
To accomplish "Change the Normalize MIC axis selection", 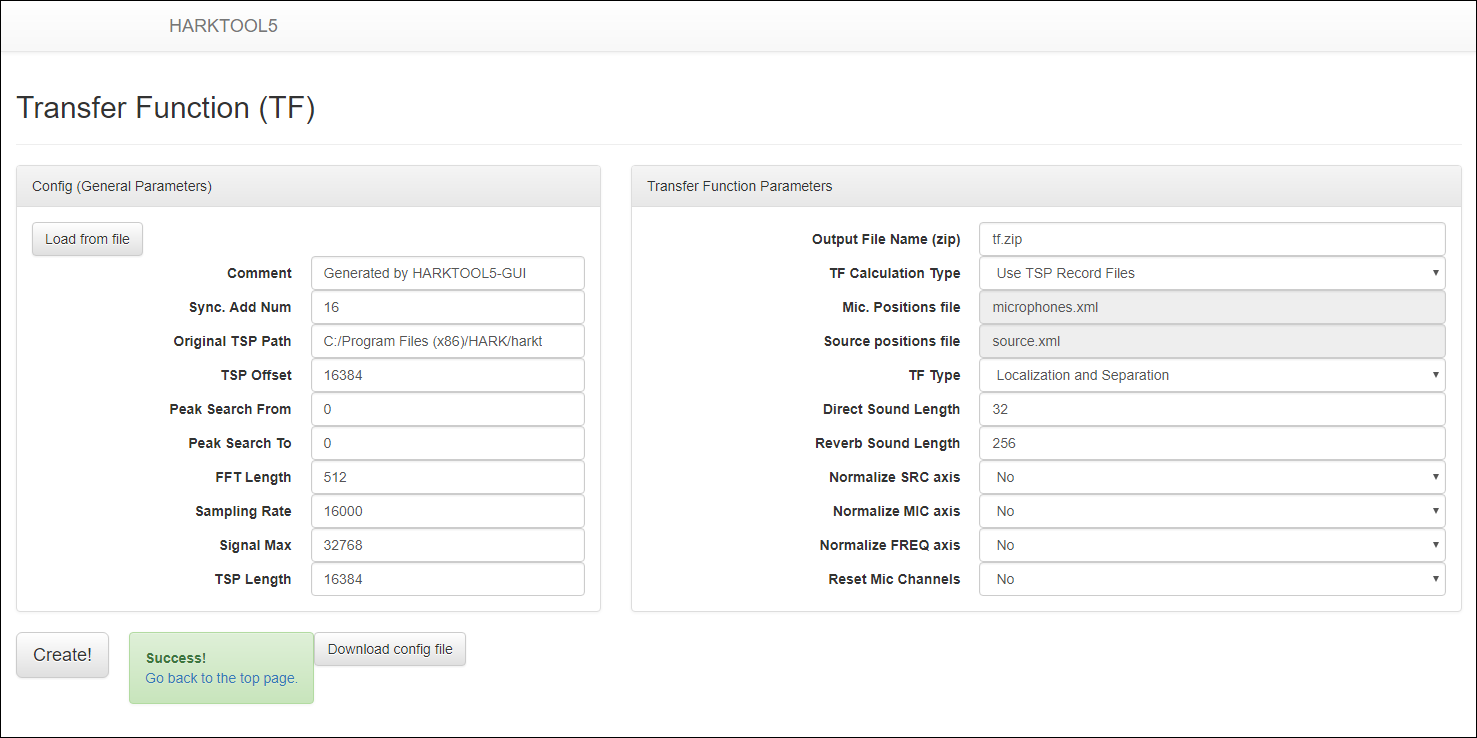I will pyautogui.click(x=1211, y=511).
